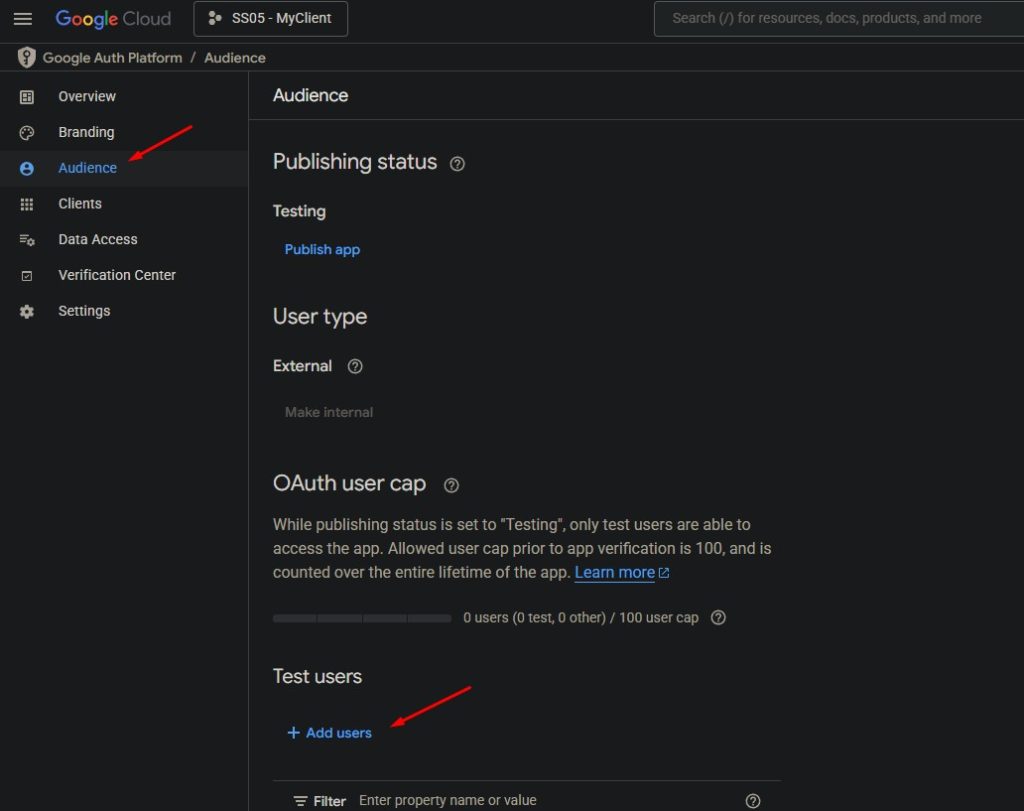Select Audience in the sidebar
Image resolution: width=1024 pixels, height=811 pixels.
coord(87,168)
